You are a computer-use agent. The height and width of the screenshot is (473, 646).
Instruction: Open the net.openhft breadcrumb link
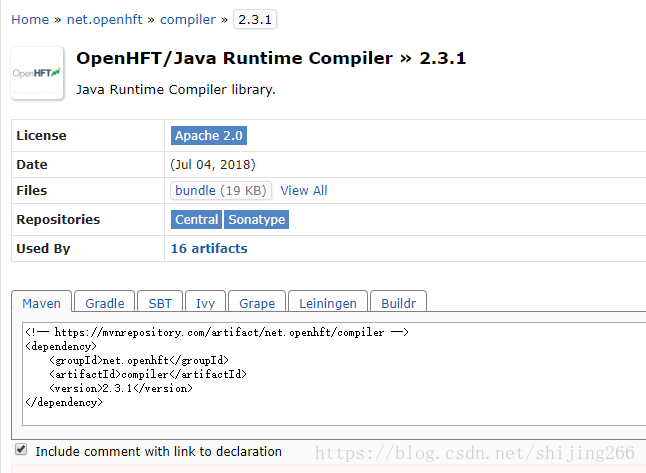[x=104, y=19]
